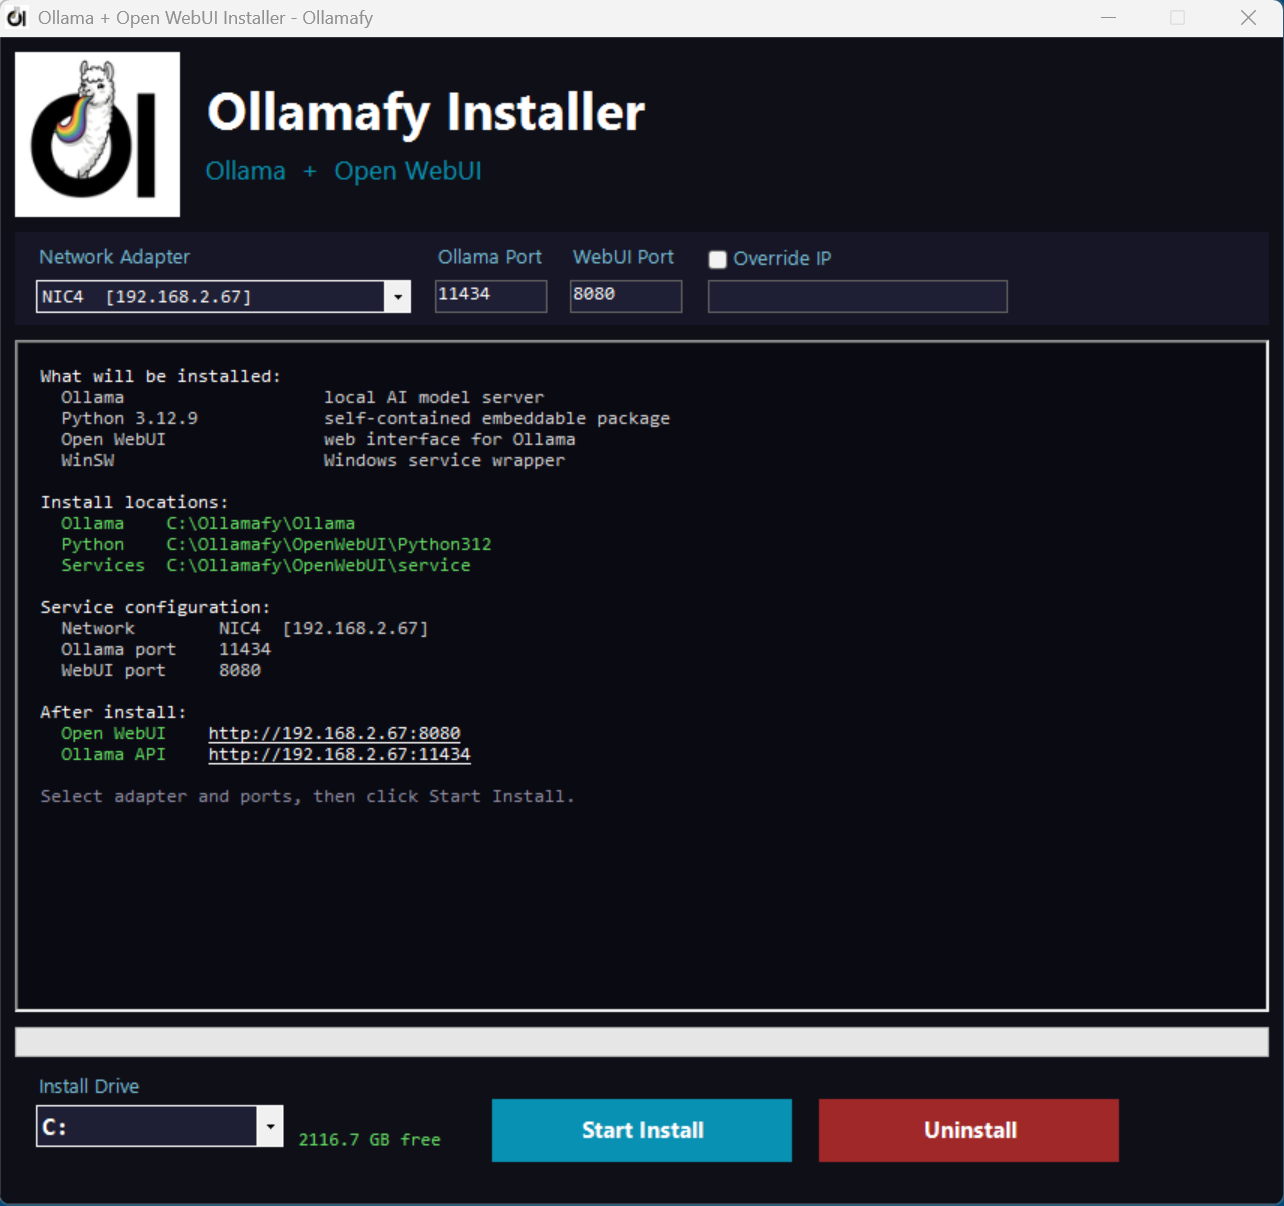Screen dimensions: 1284x1206
Task: Click the Install Drive label
Action: pos(89,1086)
